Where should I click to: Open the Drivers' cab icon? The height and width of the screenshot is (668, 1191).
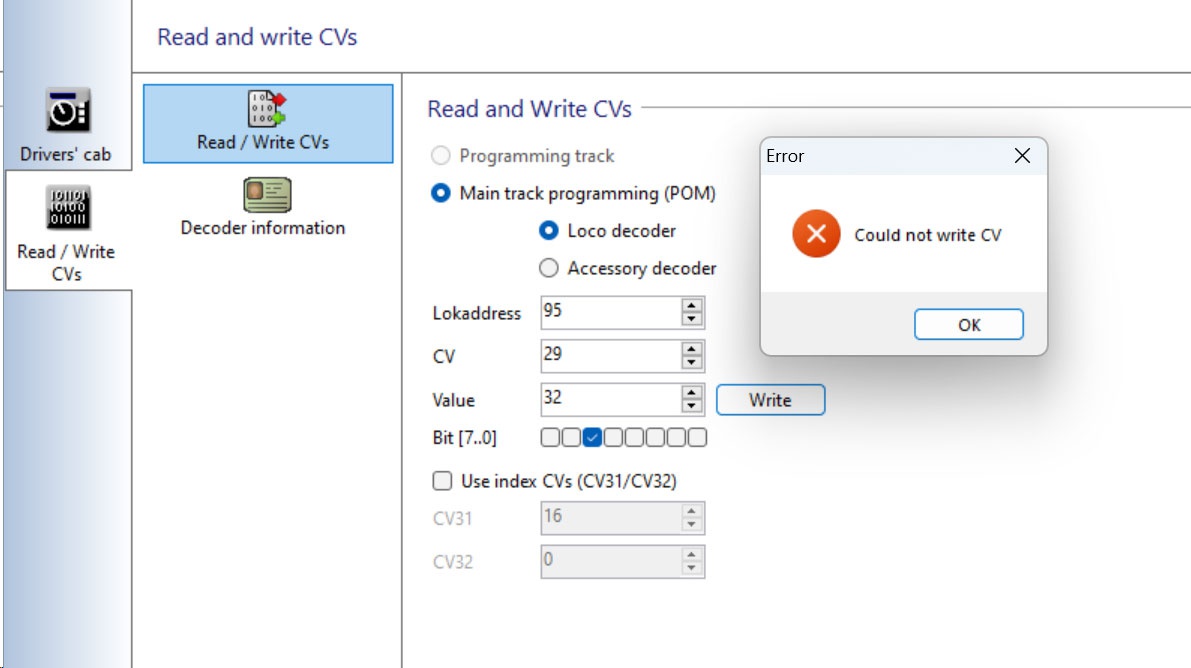(x=66, y=112)
